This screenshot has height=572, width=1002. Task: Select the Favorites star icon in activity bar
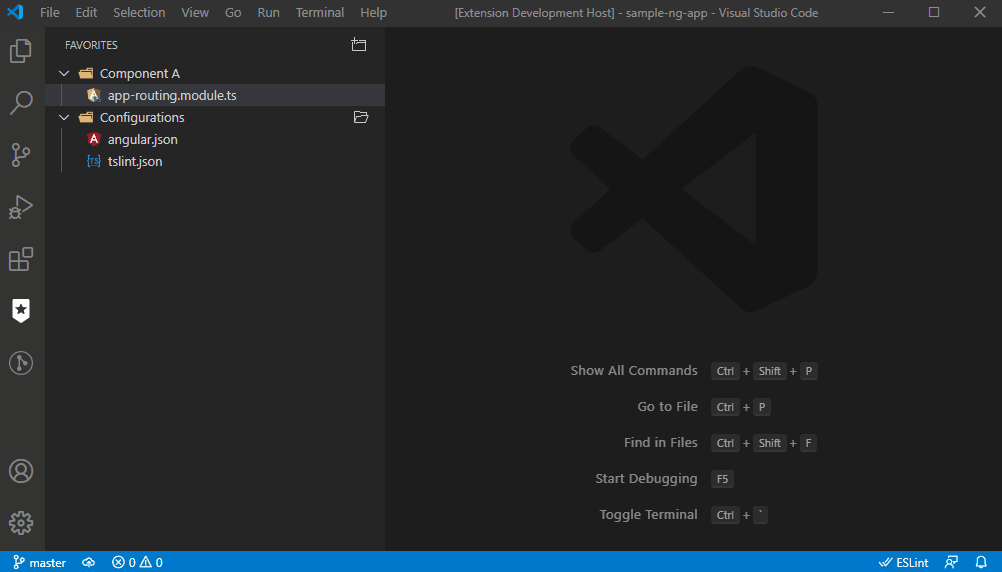tap(20, 311)
